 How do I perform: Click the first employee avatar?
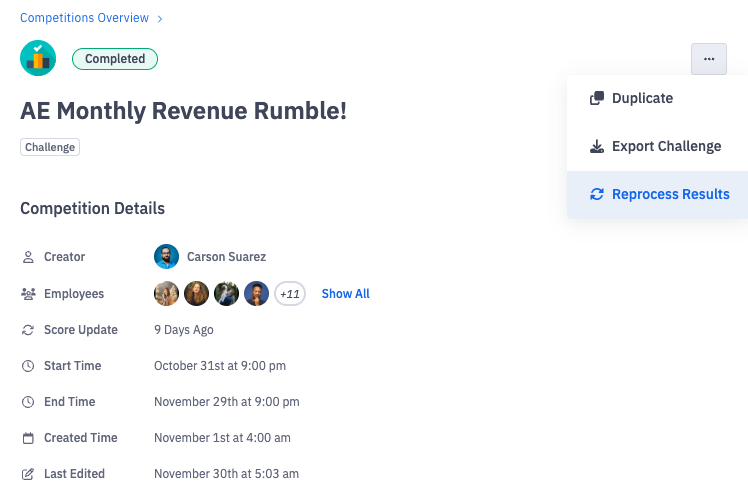tap(166, 294)
